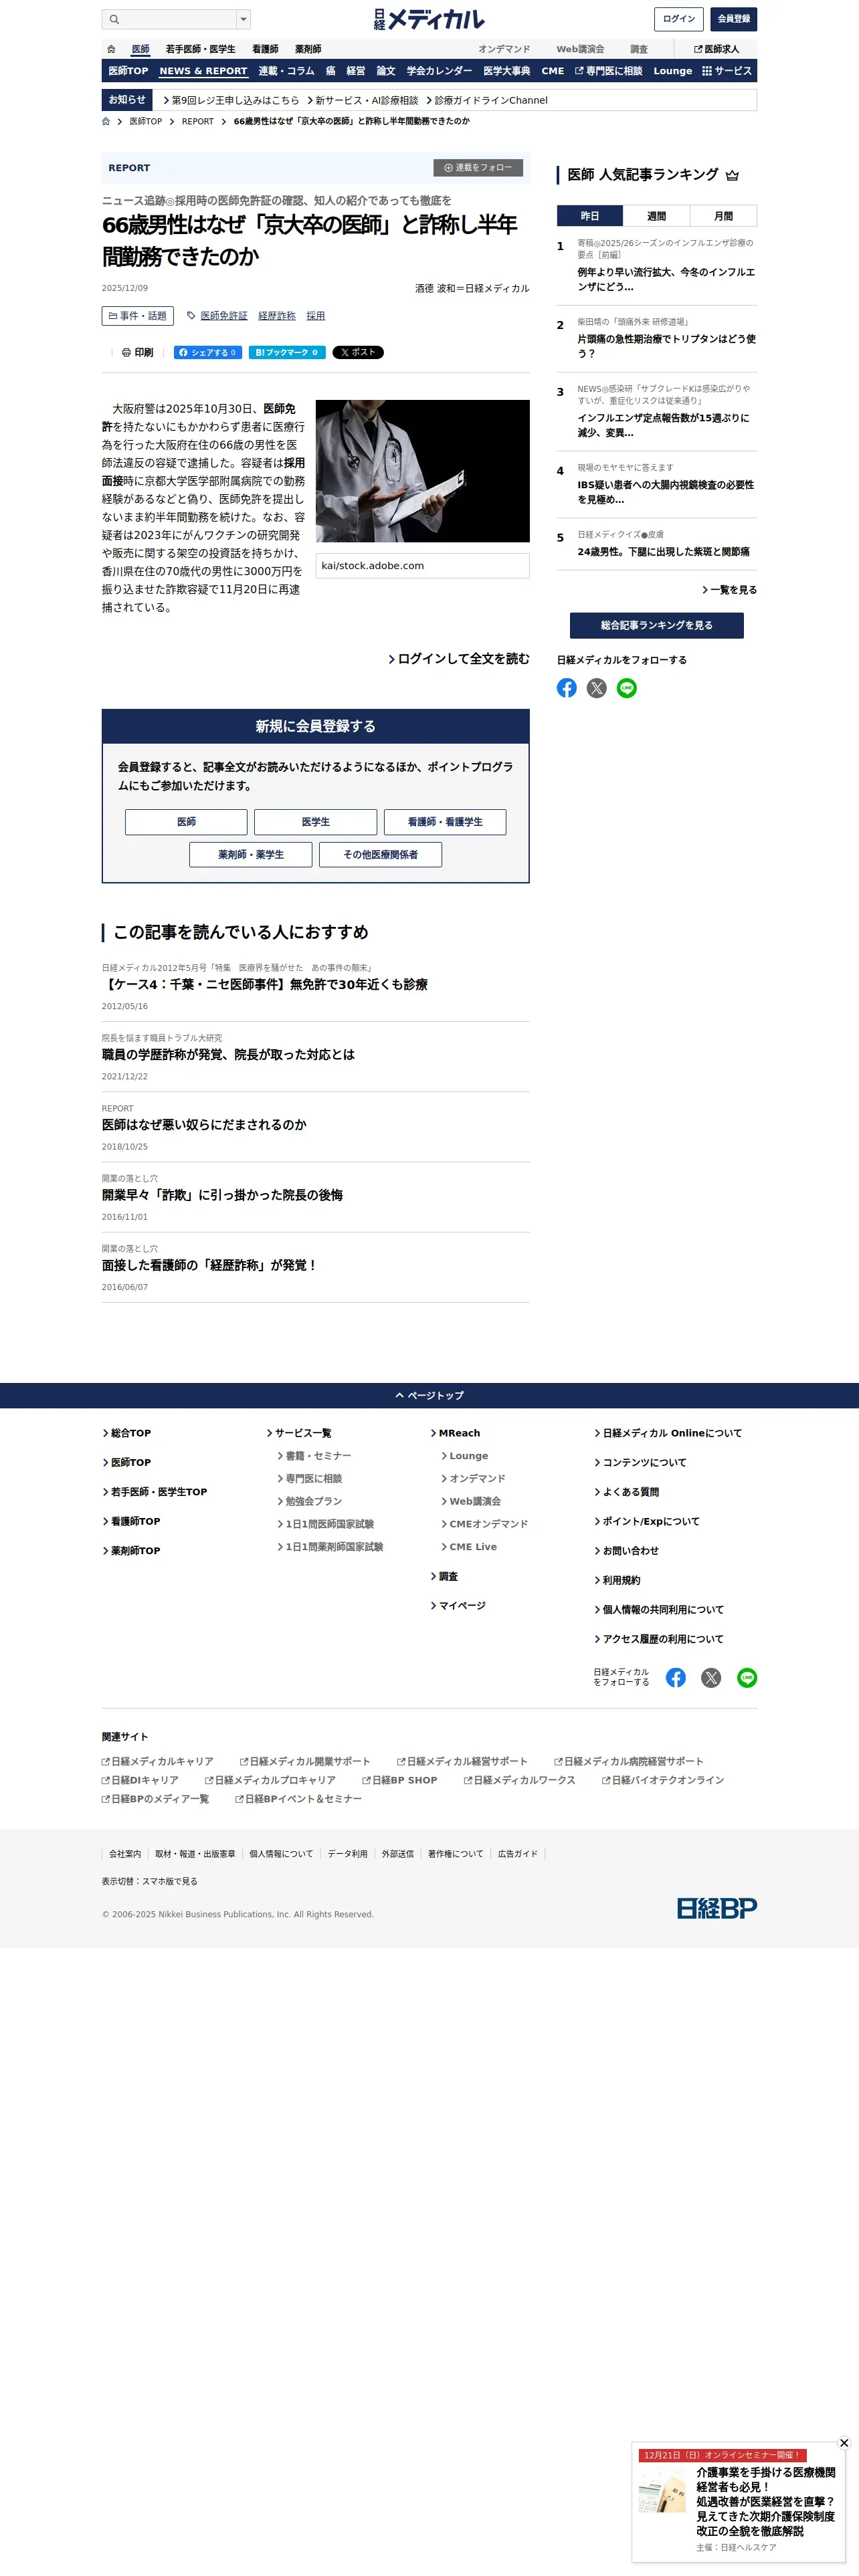Click the search magnifier icon

pos(114,19)
